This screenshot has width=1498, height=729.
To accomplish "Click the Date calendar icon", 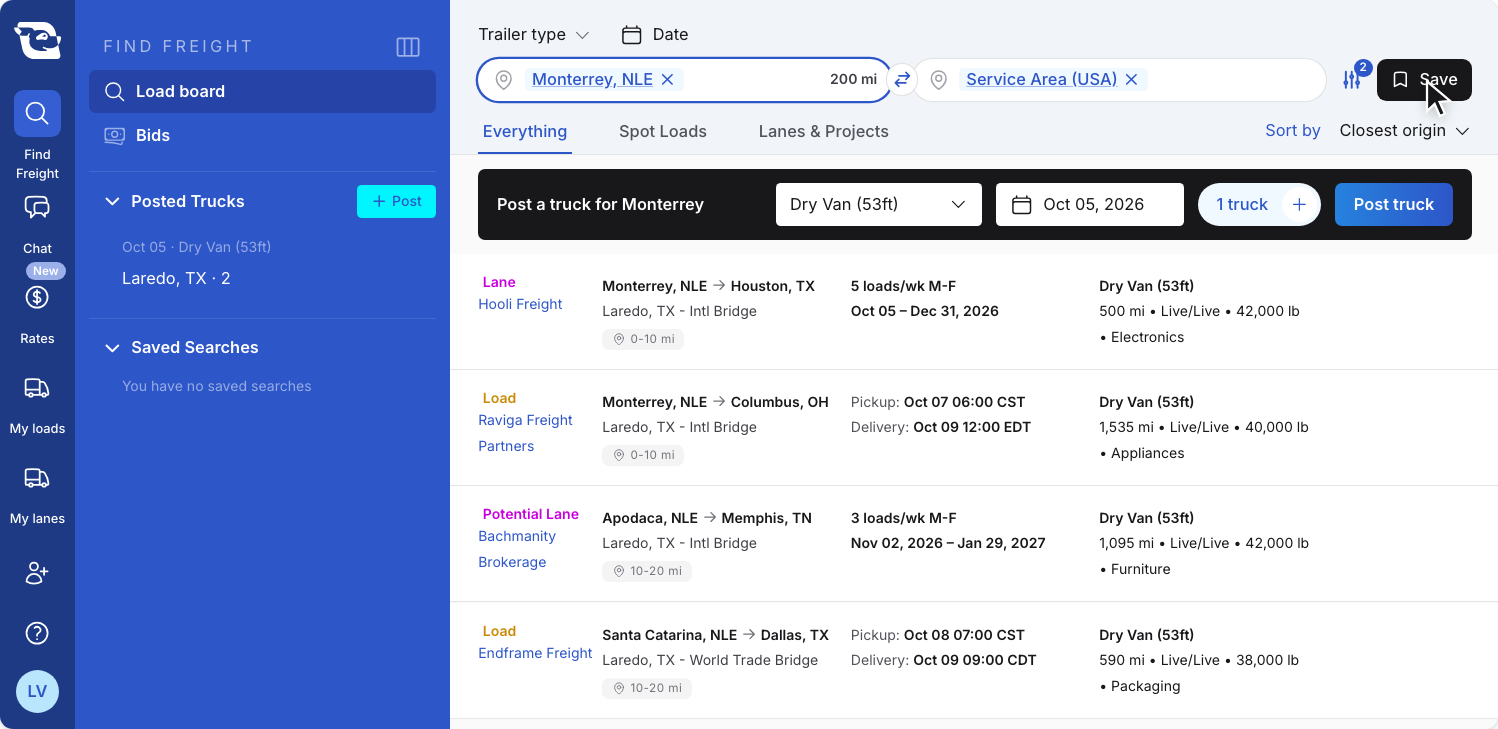I will coord(631,34).
